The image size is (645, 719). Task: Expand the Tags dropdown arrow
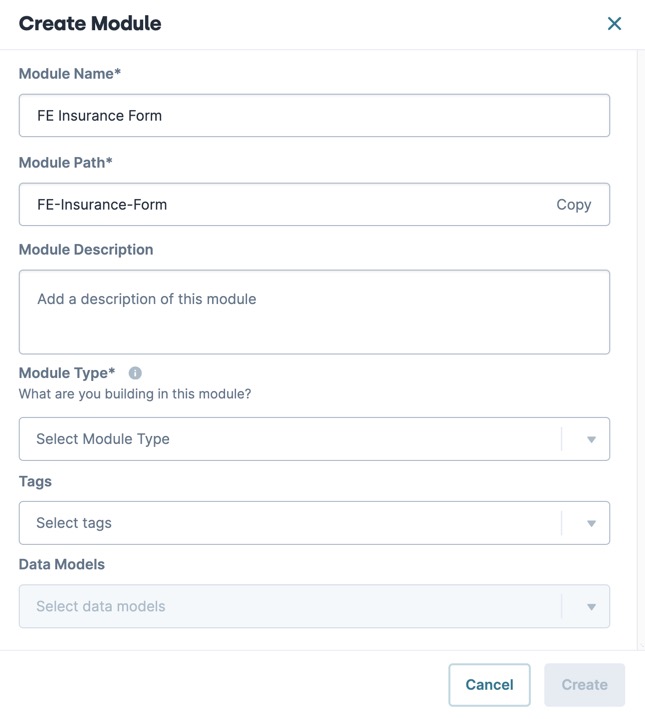click(x=591, y=523)
